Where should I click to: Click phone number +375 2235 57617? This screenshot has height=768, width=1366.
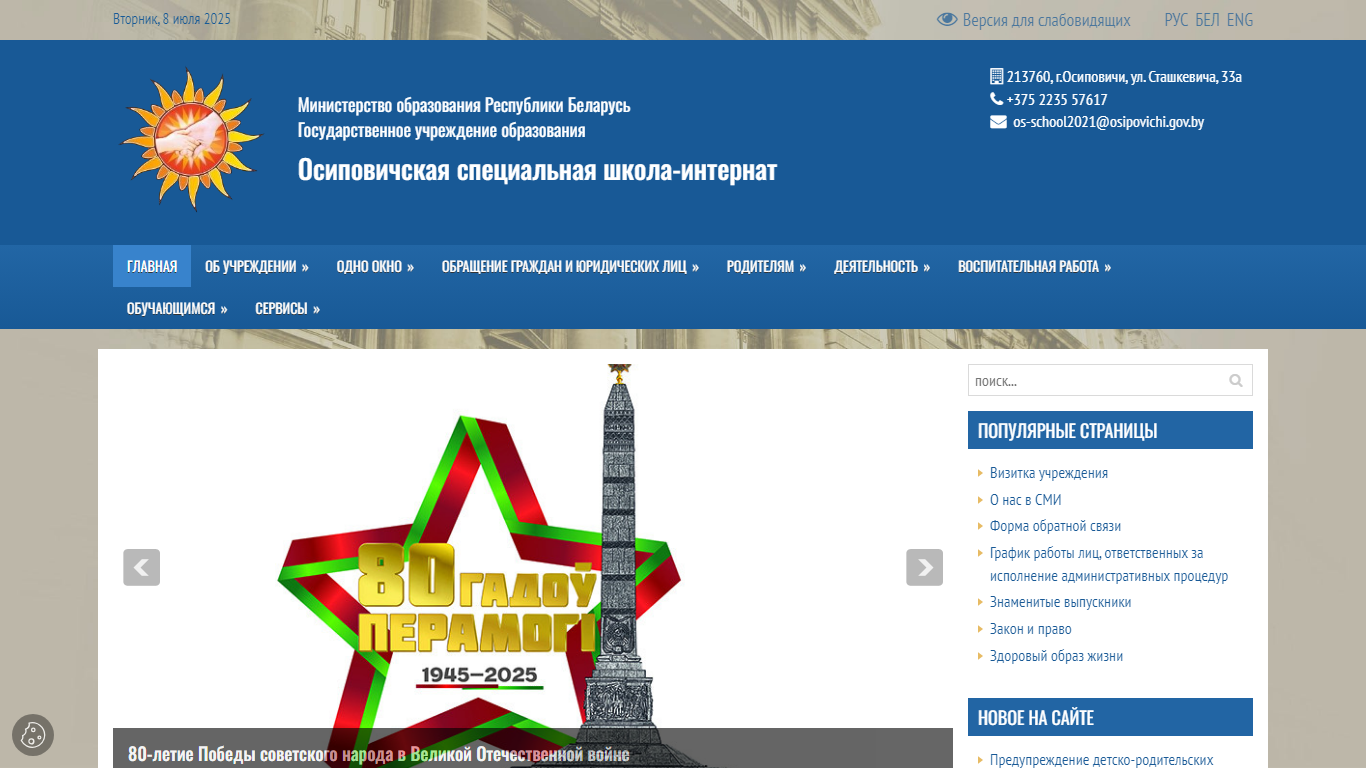(x=1057, y=99)
